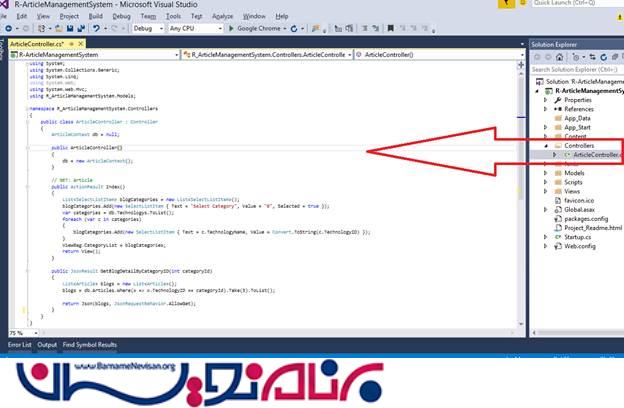Viewport: 624px width, 408px height.
Task: Switch to the Output tab
Action: pyautogui.click(x=47, y=345)
